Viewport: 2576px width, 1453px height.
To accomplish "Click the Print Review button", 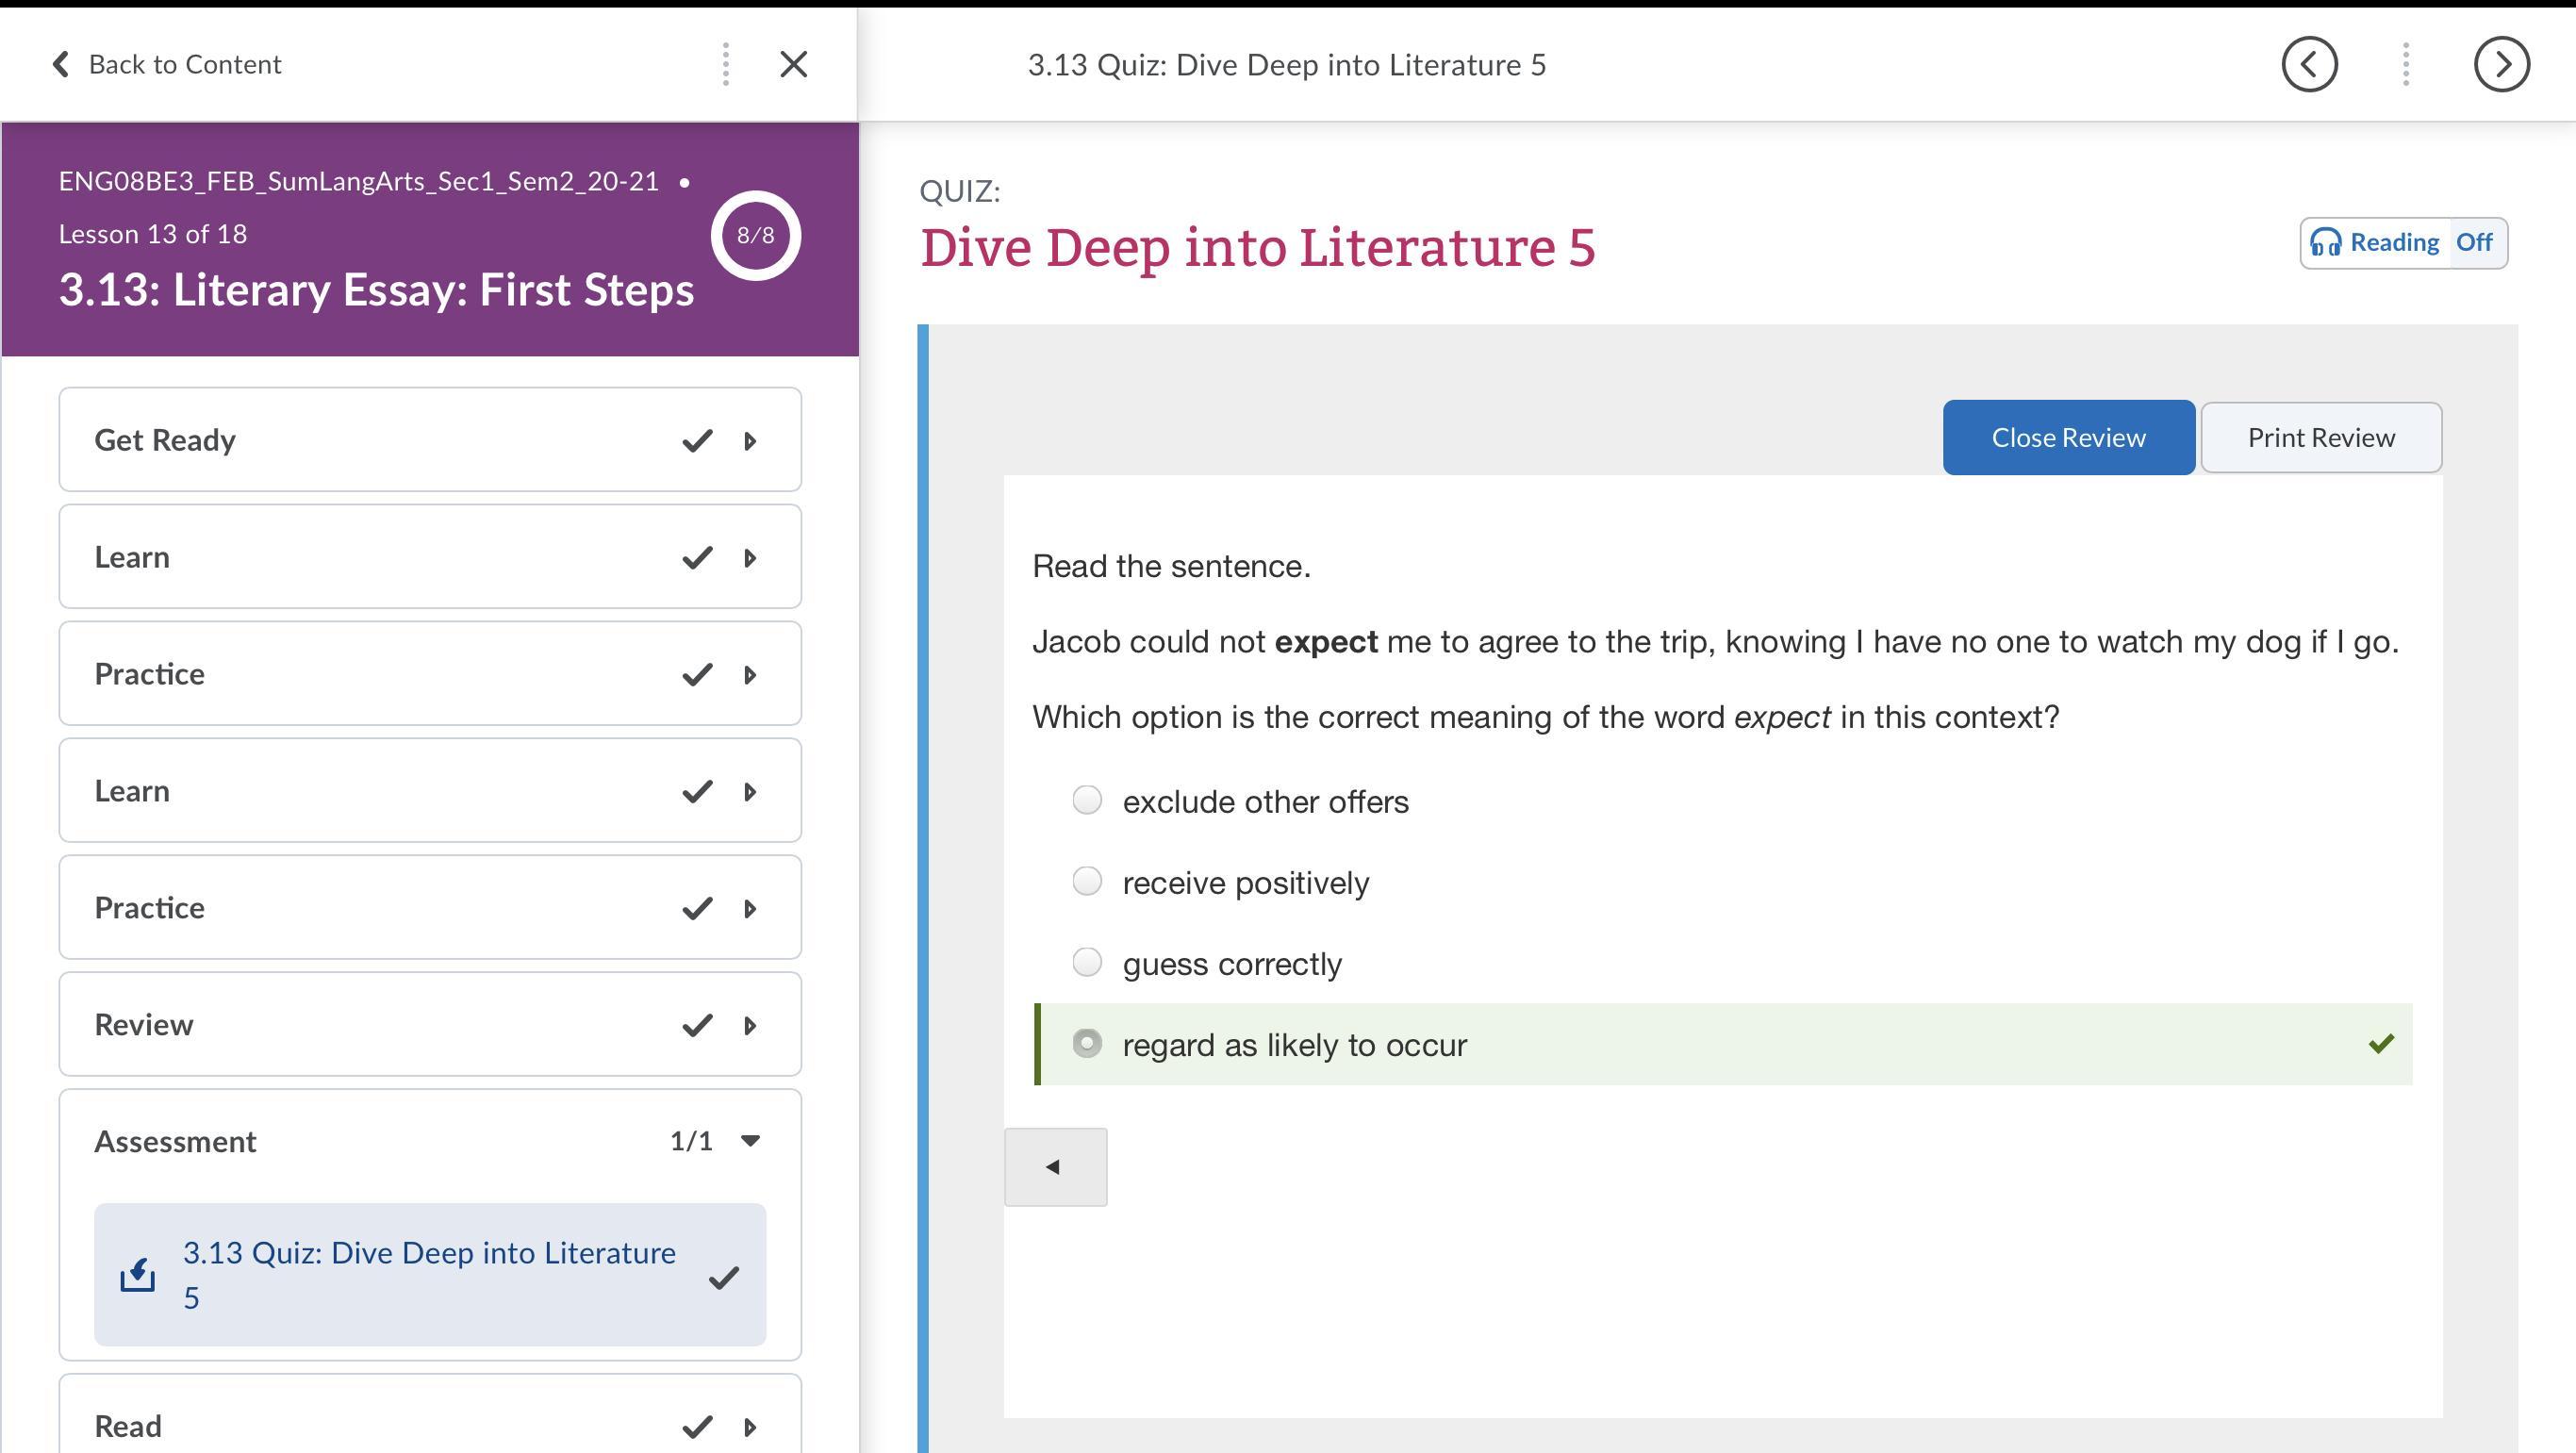I will pos(2320,438).
